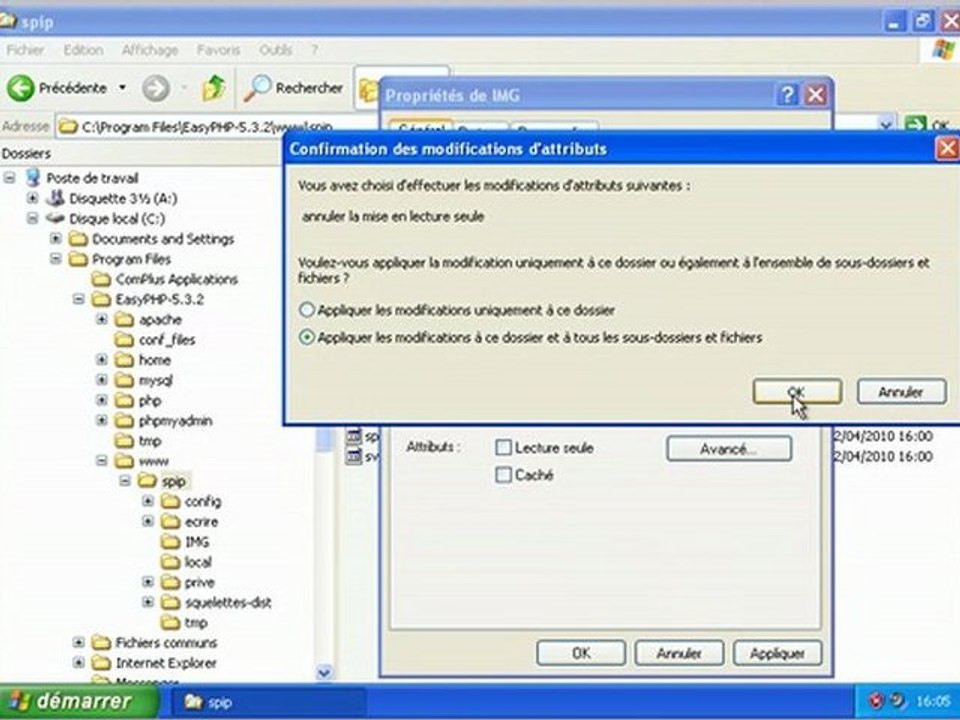Open the ? help menu

[315, 50]
